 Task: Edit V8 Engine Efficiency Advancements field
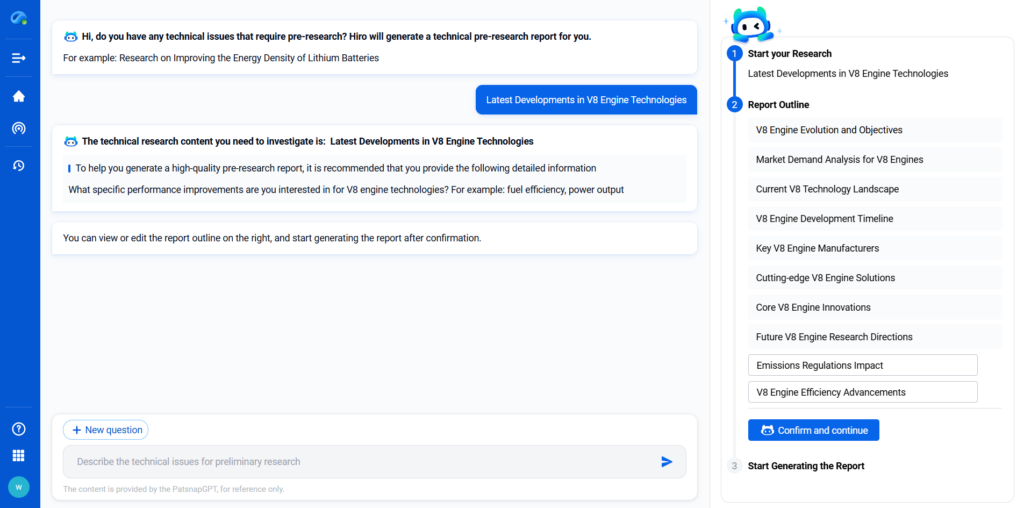862,392
